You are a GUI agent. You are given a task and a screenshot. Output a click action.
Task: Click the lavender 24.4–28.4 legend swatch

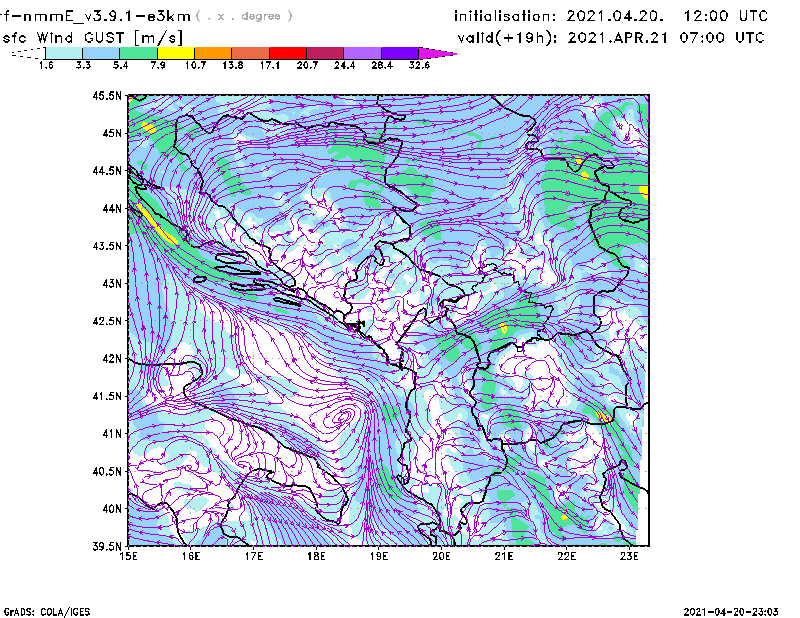pos(363,53)
